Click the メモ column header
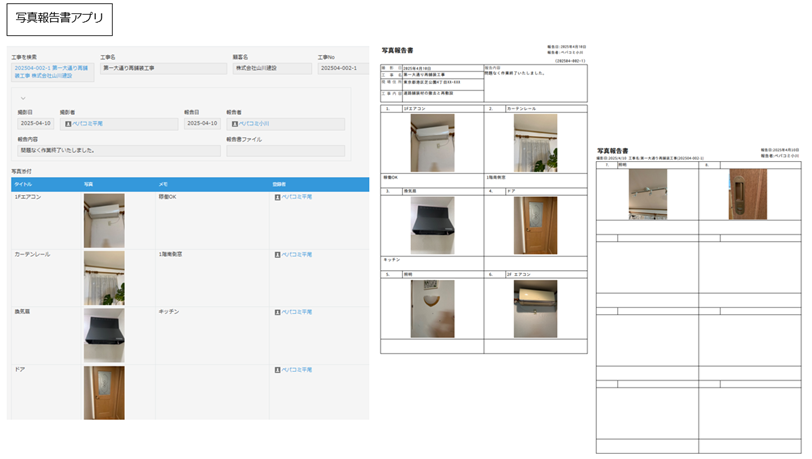The image size is (812, 459). (164, 184)
